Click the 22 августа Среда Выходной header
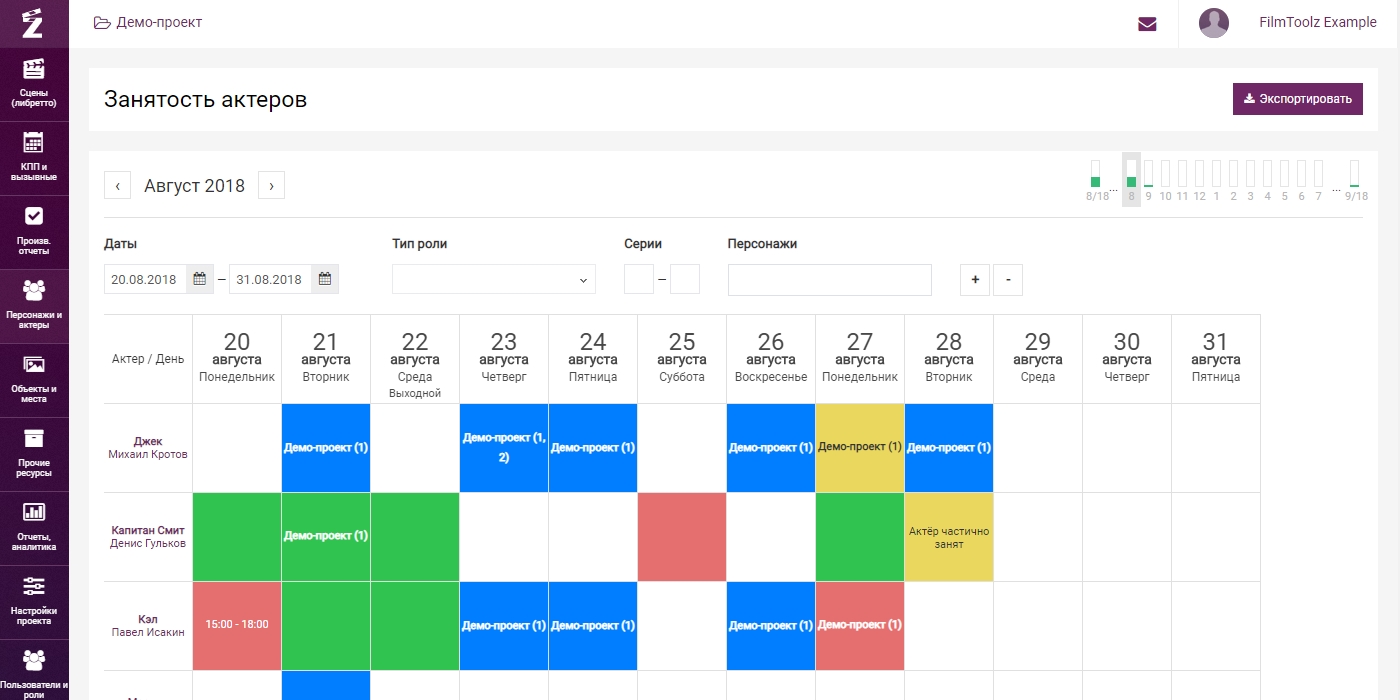The height and width of the screenshot is (700, 1400). [x=415, y=360]
